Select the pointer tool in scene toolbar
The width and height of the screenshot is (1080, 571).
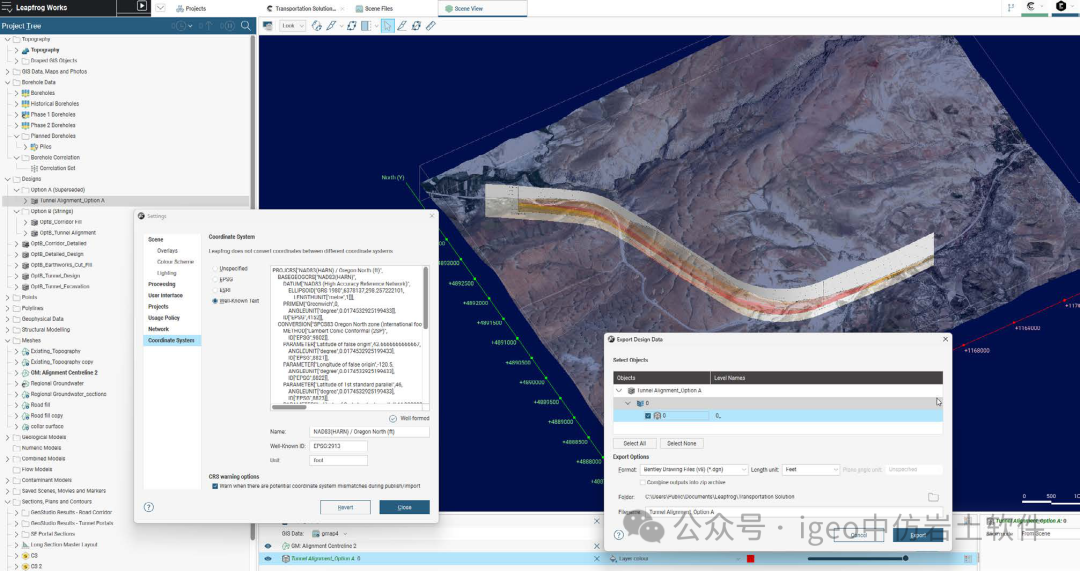point(387,26)
